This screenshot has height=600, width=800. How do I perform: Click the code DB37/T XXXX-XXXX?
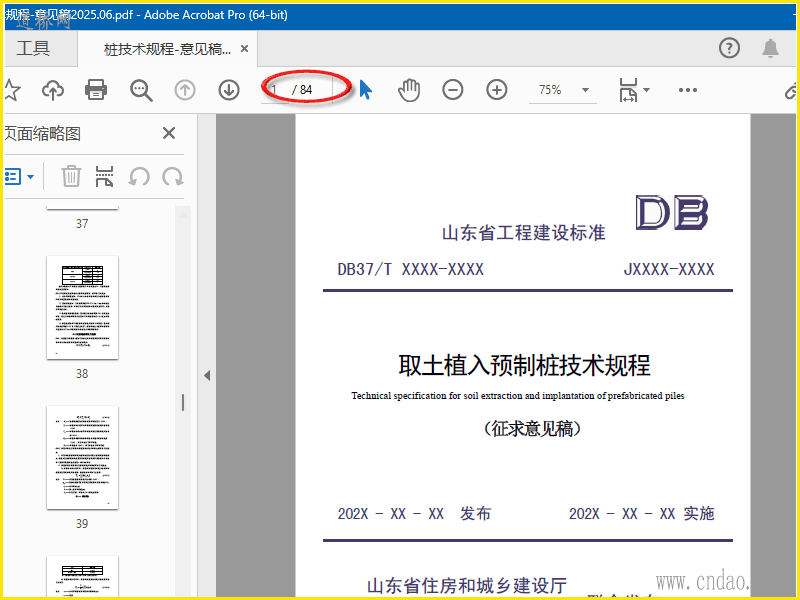point(411,269)
